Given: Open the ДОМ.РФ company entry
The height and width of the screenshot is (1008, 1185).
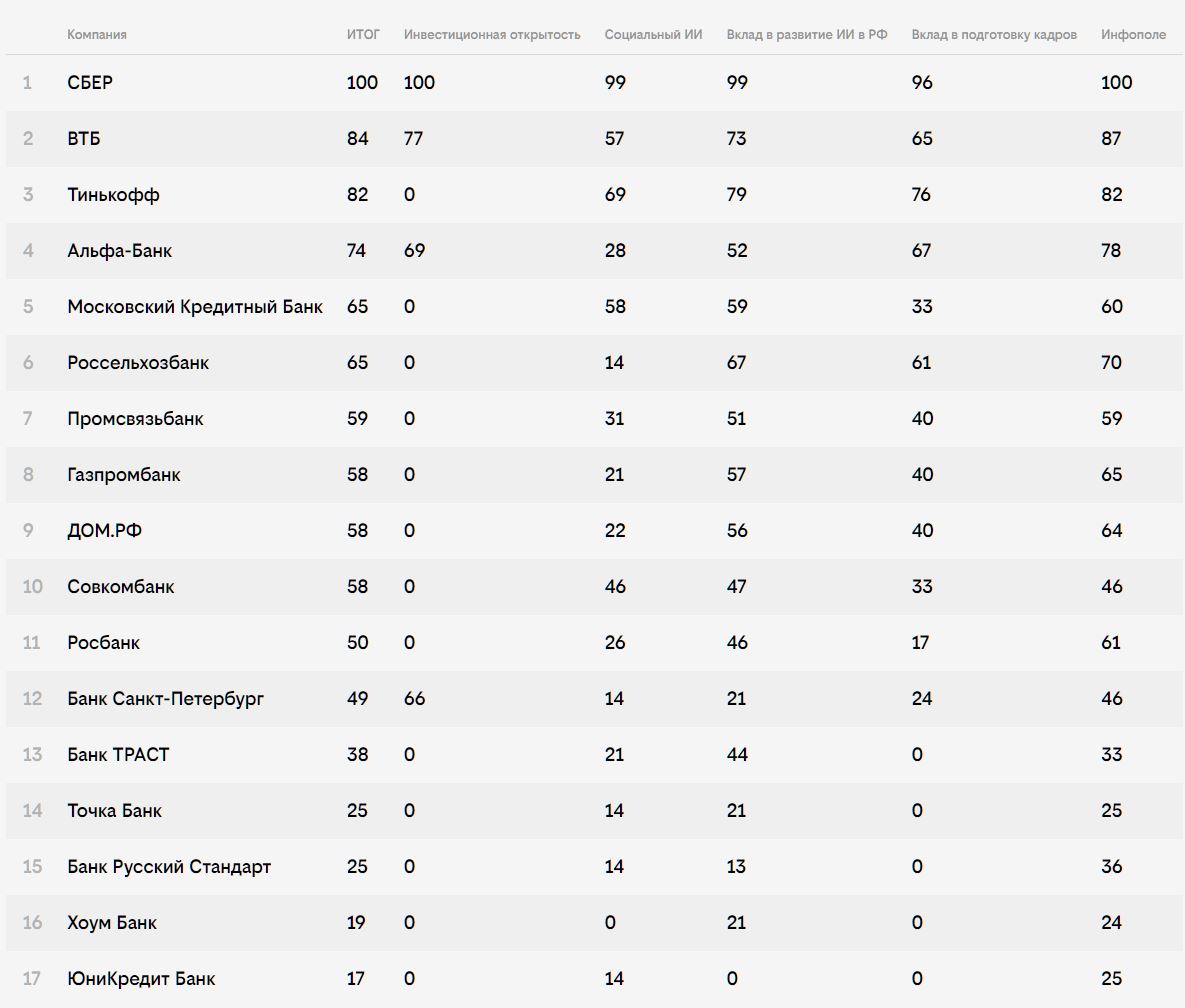Looking at the screenshot, I should point(104,530).
